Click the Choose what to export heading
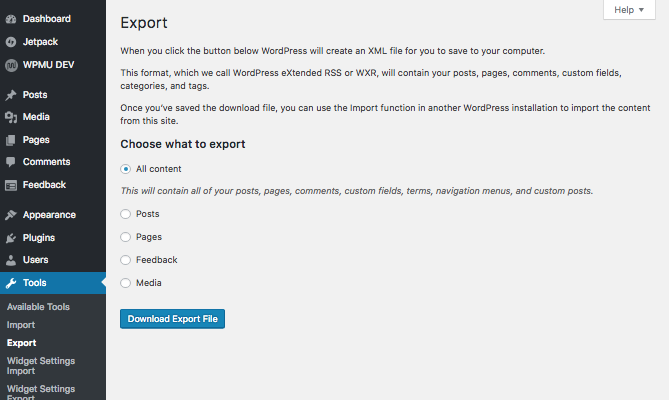 [x=183, y=144]
